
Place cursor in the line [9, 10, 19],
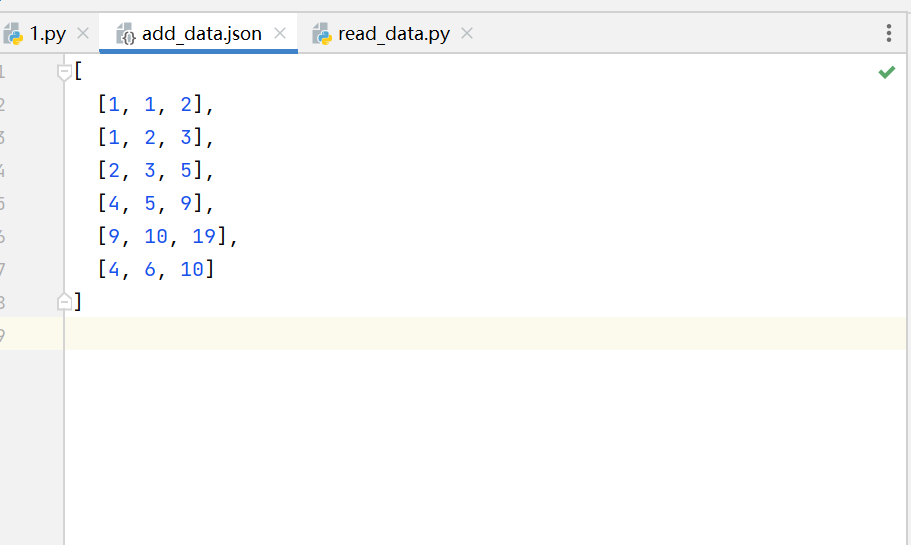pyautogui.click(x=168, y=236)
